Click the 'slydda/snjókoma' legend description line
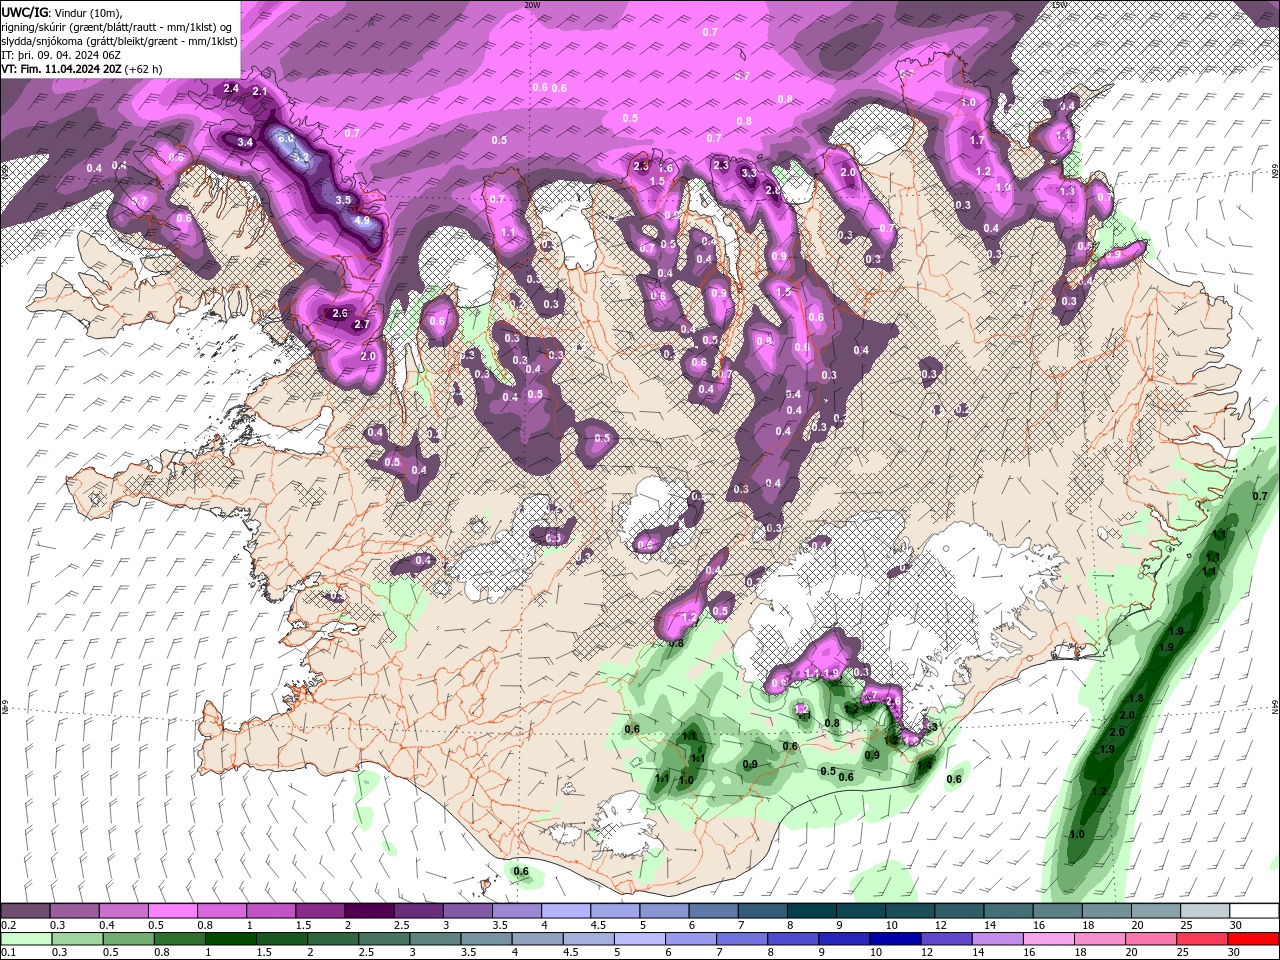 (x=119, y=41)
